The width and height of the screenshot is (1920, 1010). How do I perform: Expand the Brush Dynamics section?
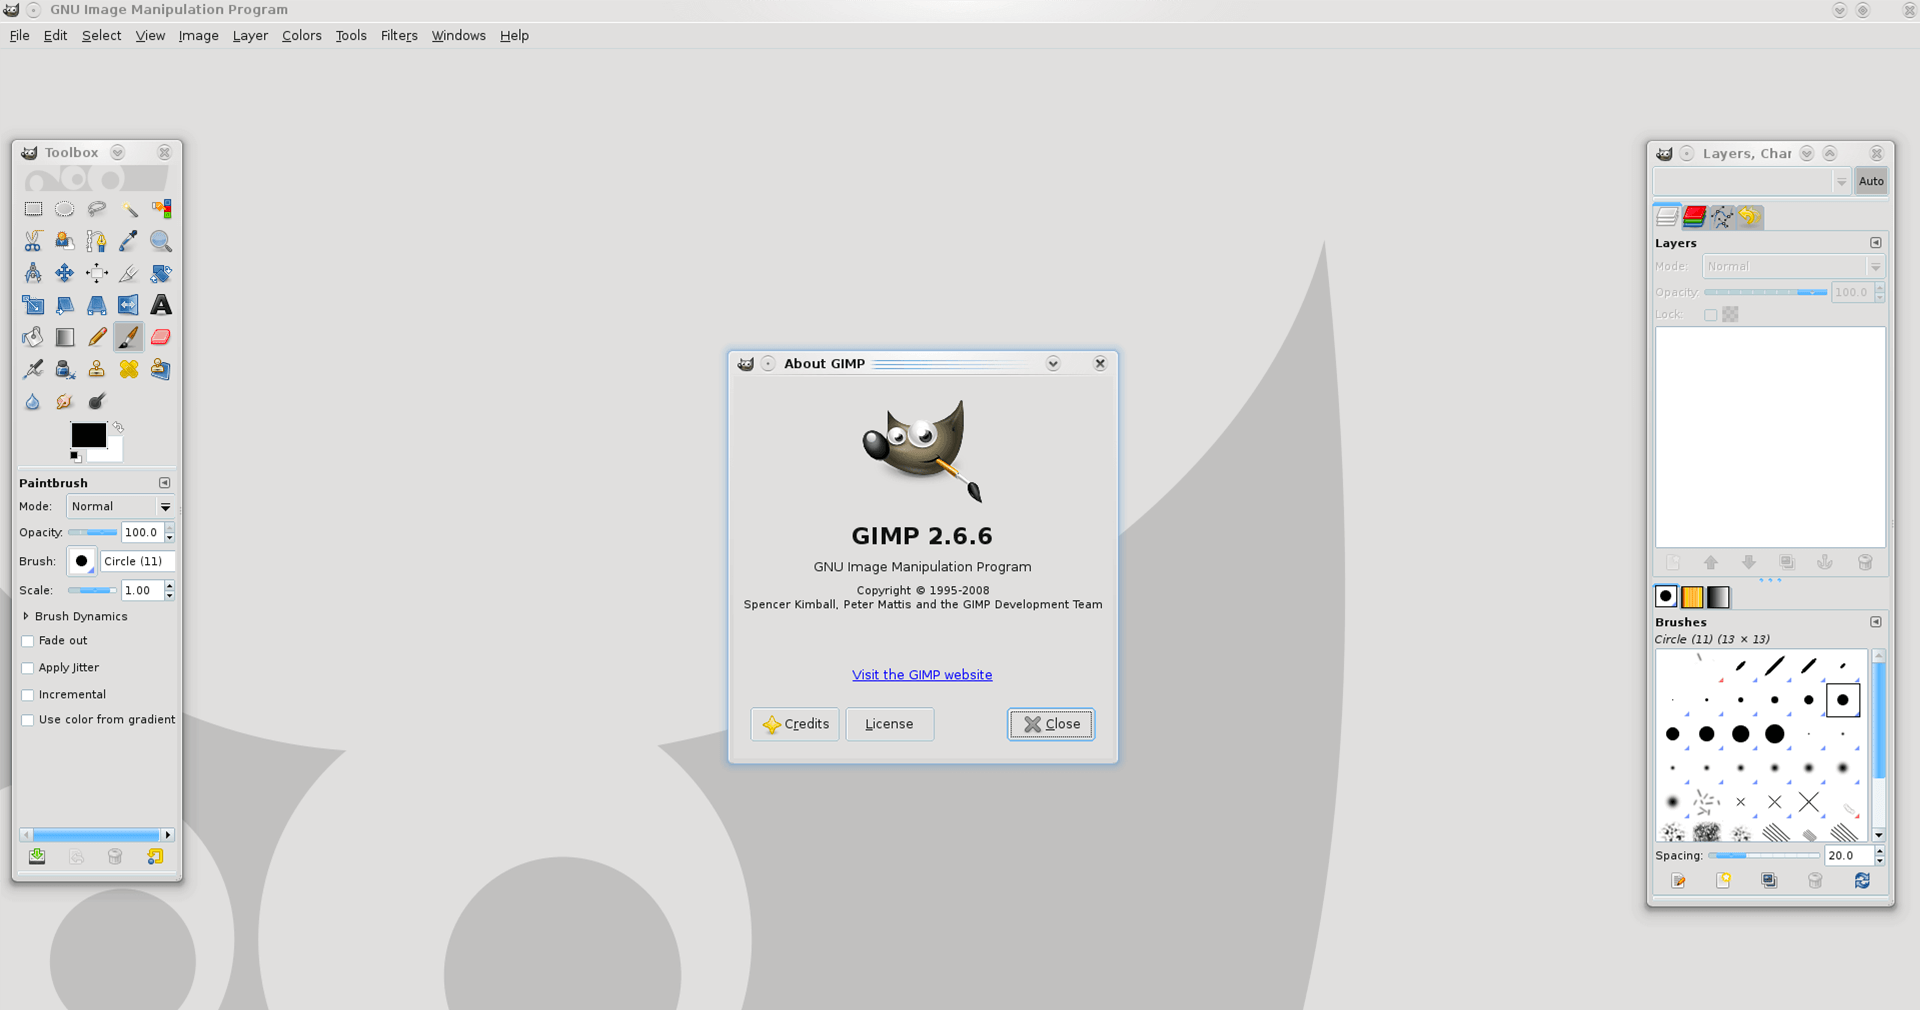pyautogui.click(x=26, y=616)
